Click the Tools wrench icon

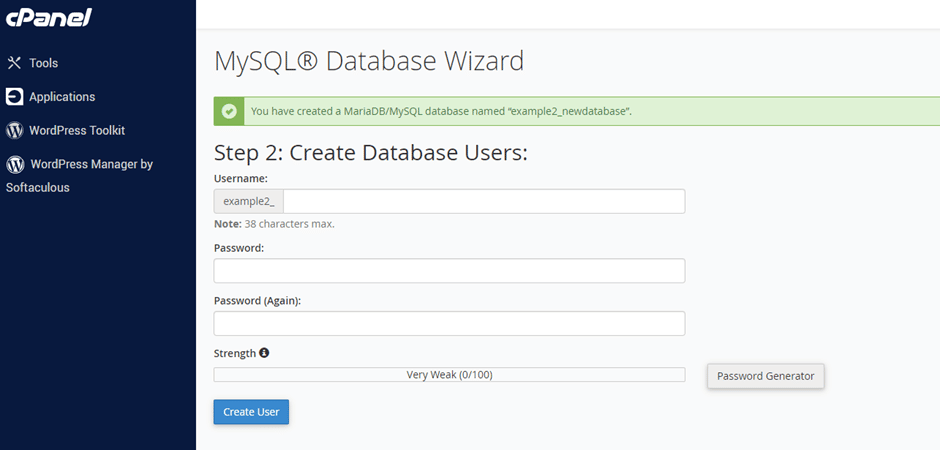[14, 63]
